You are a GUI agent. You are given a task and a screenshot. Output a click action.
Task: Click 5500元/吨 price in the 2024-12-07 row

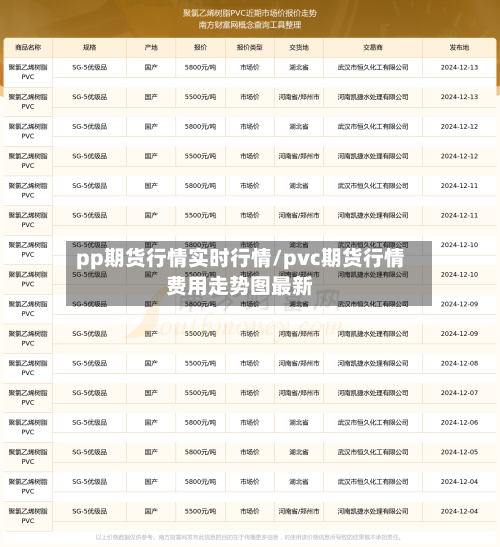pos(200,393)
